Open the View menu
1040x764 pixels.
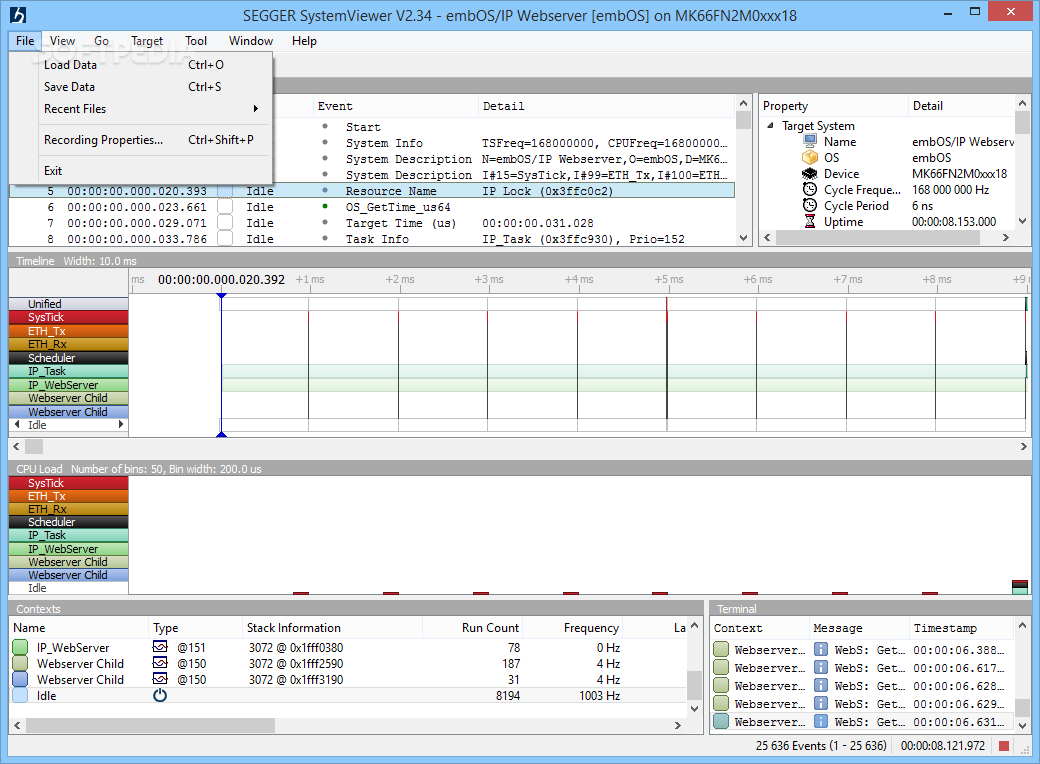click(x=62, y=40)
